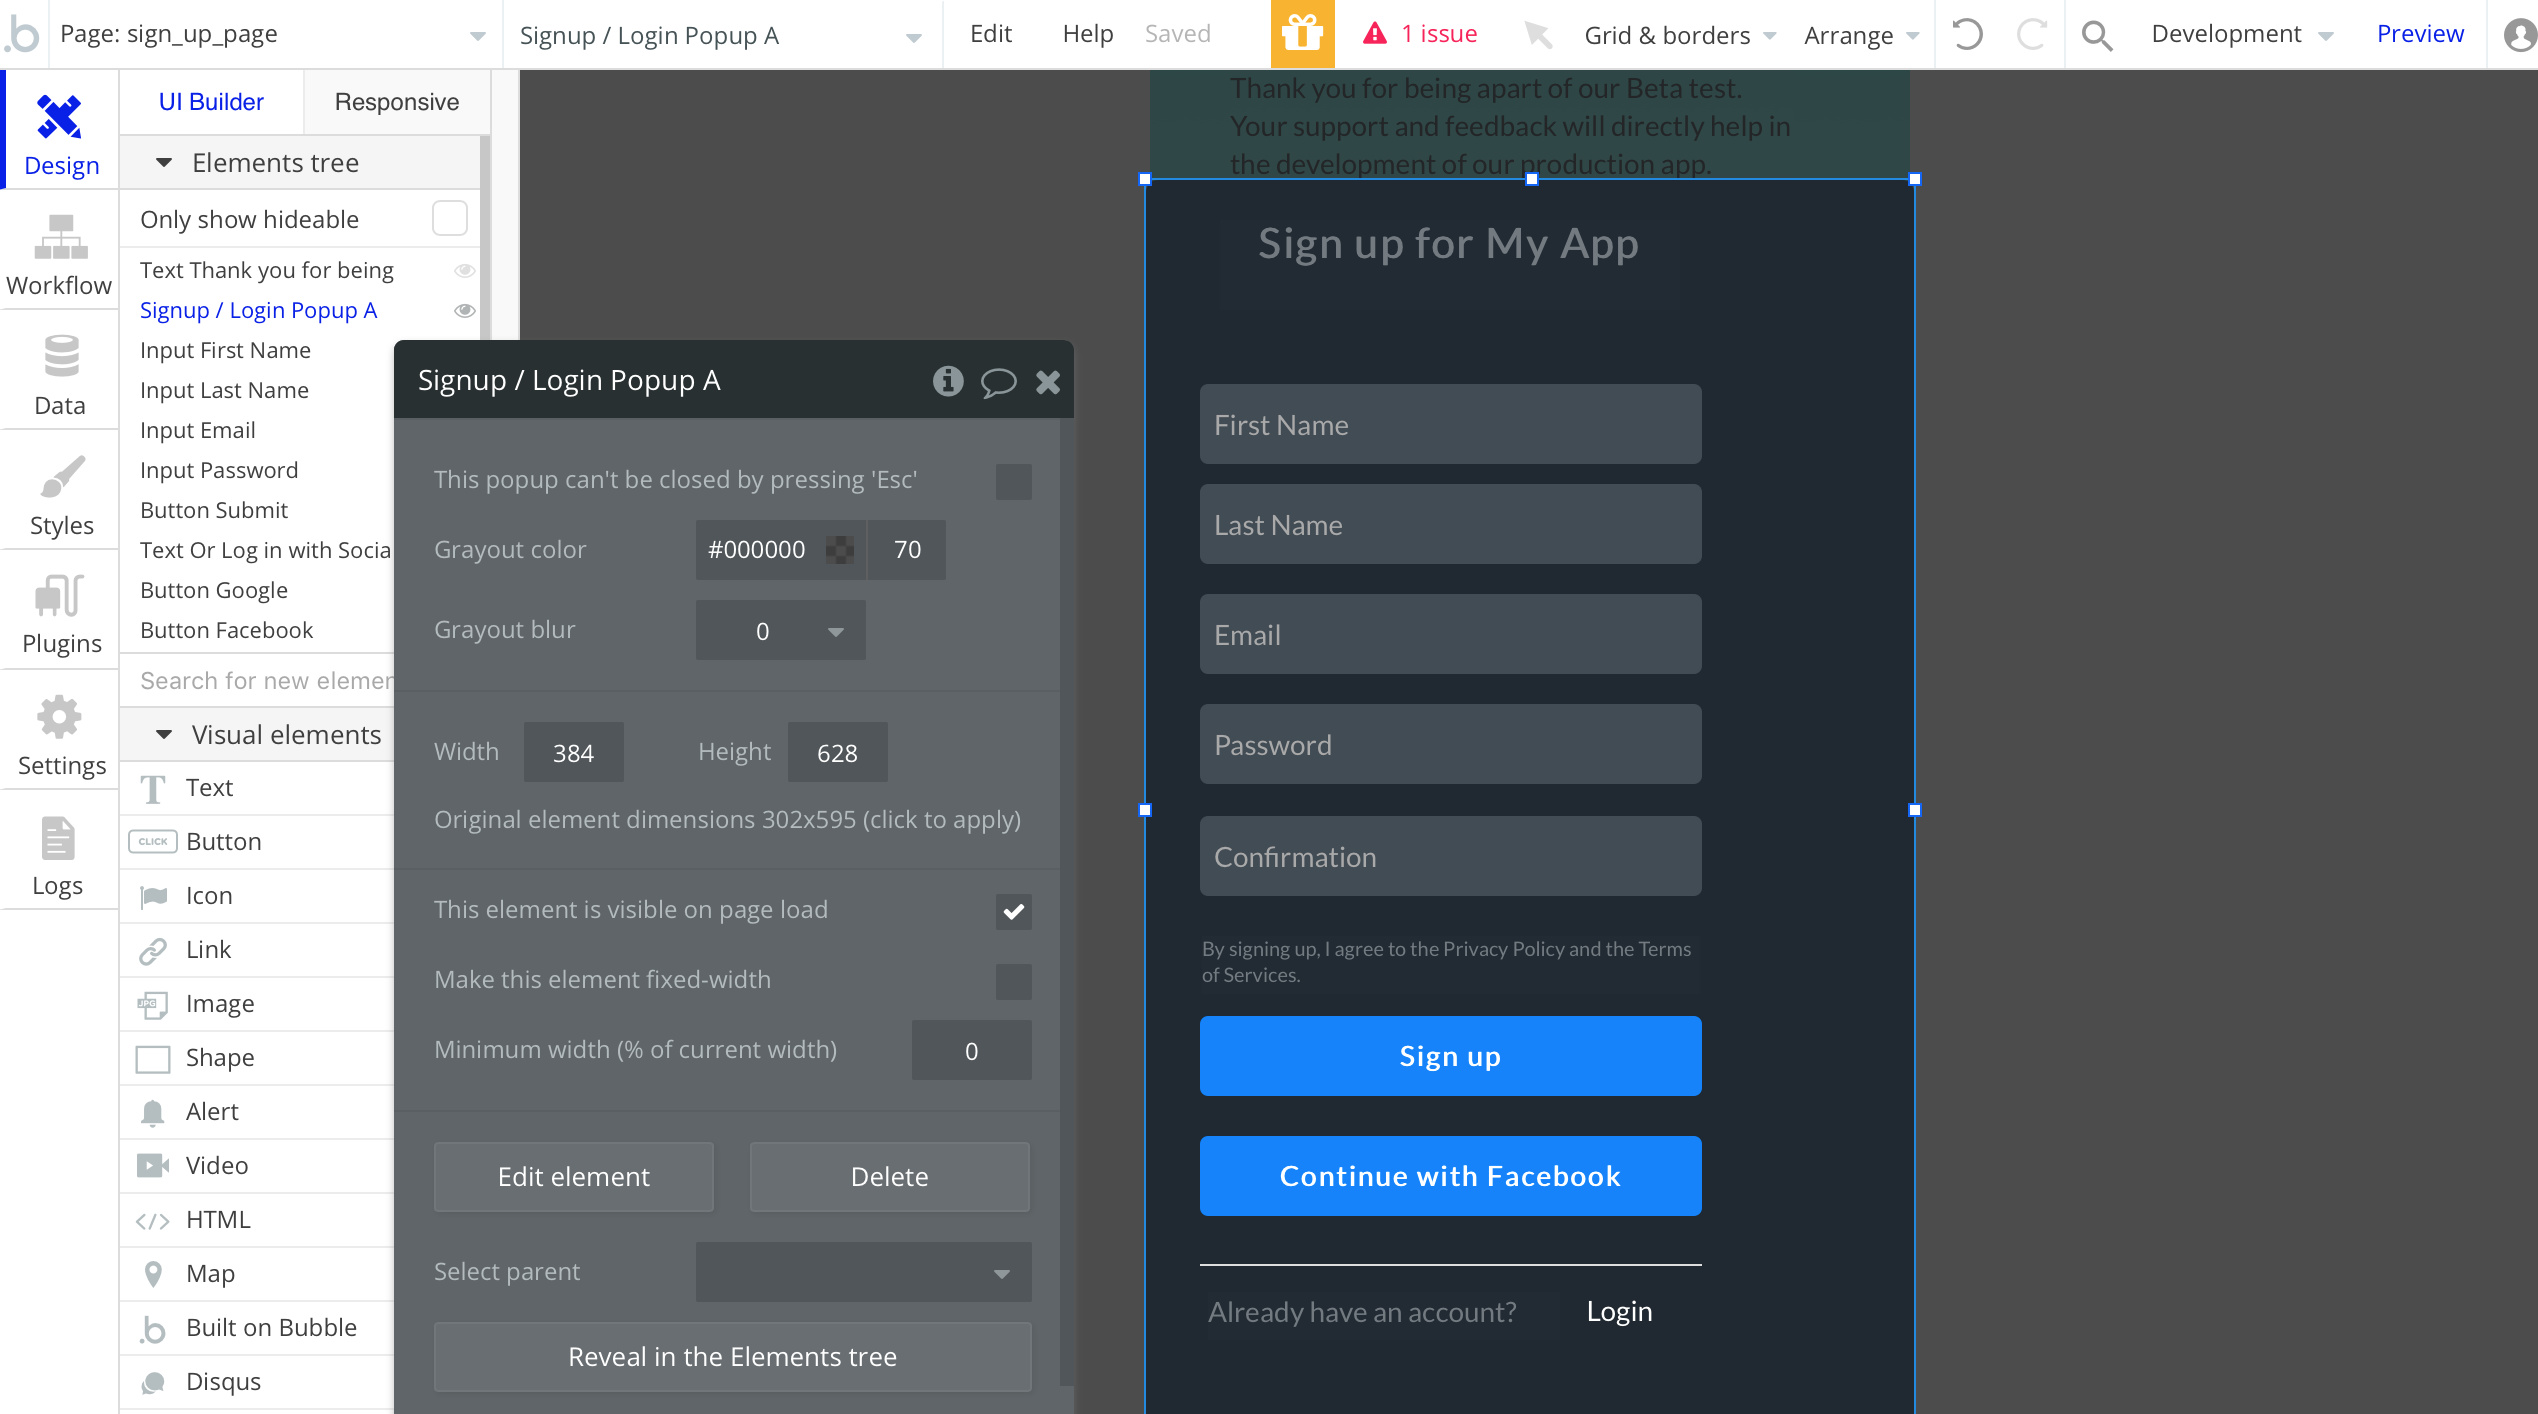Click the undo arrow icon

pos(1967,34)
